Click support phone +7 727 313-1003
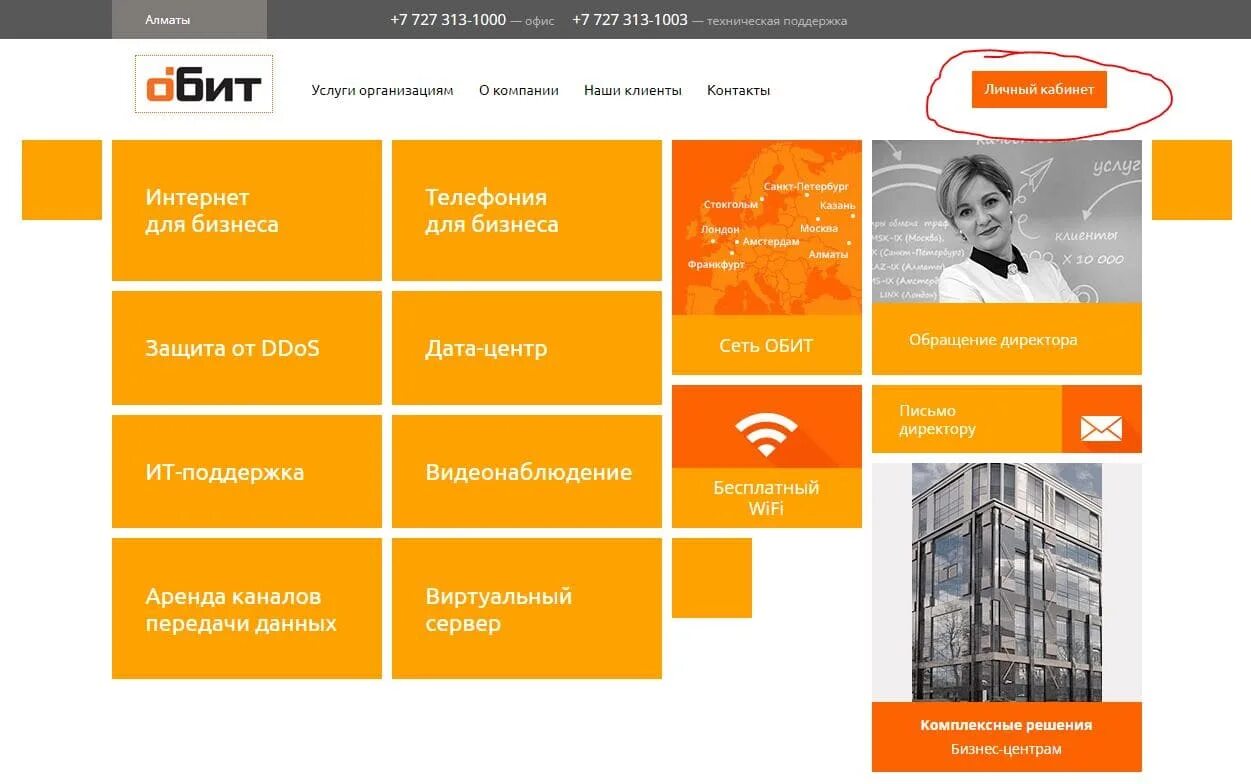This screenshot has height=784, width=1251. (630, 19)
